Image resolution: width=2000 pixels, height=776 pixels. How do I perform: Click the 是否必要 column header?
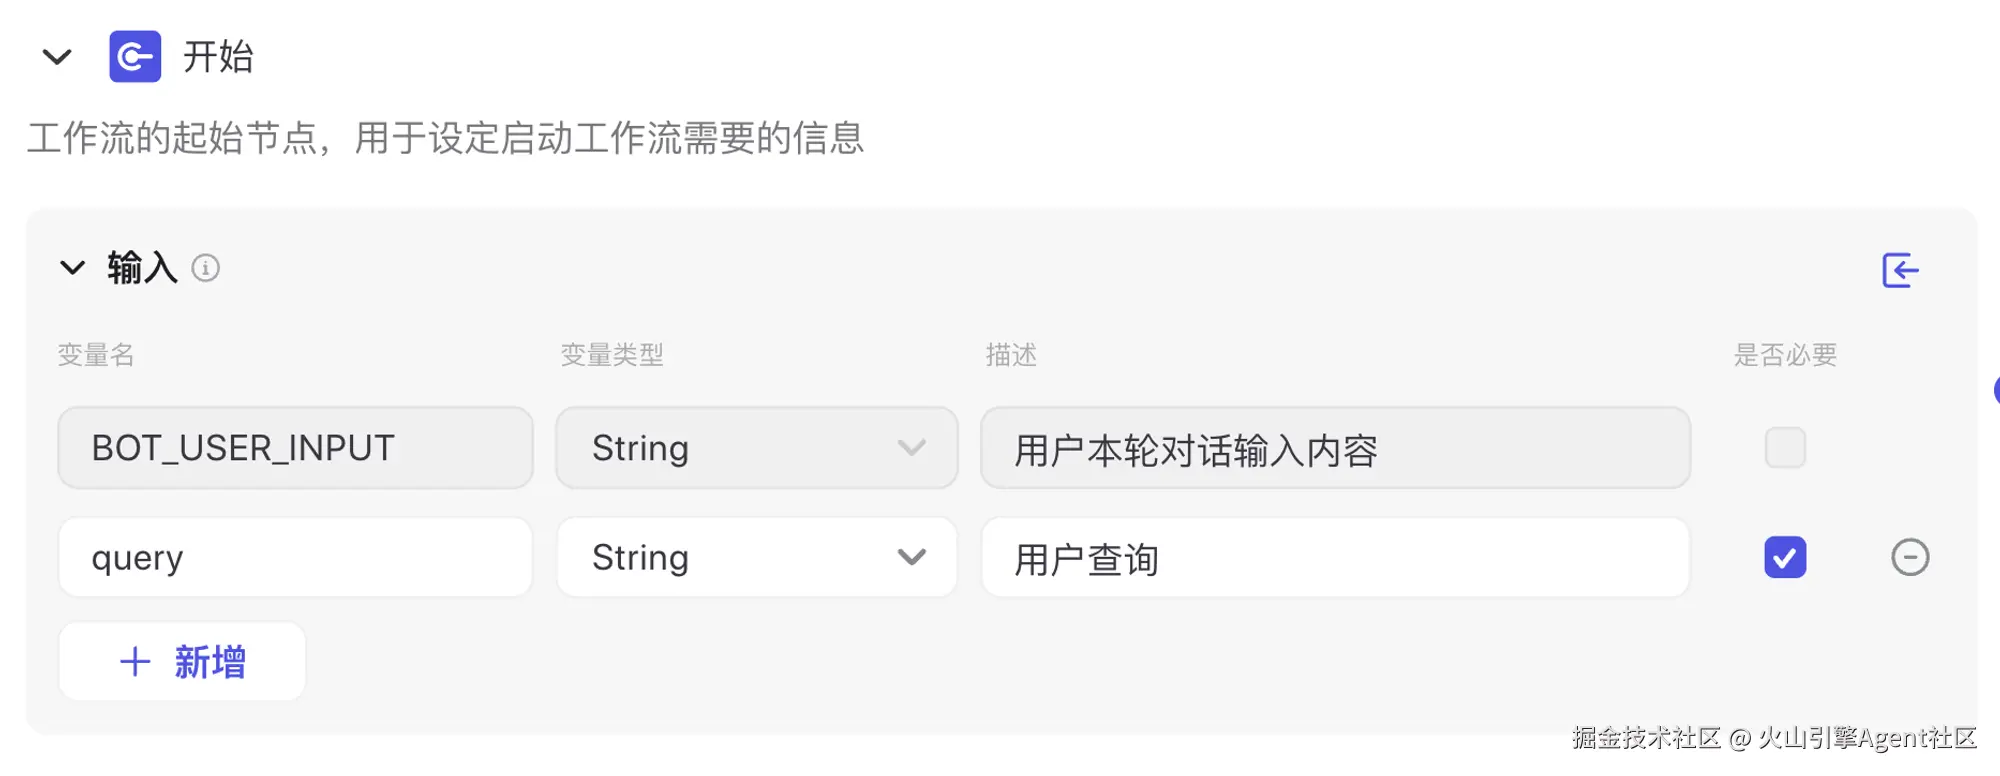tap(1785, 355)
